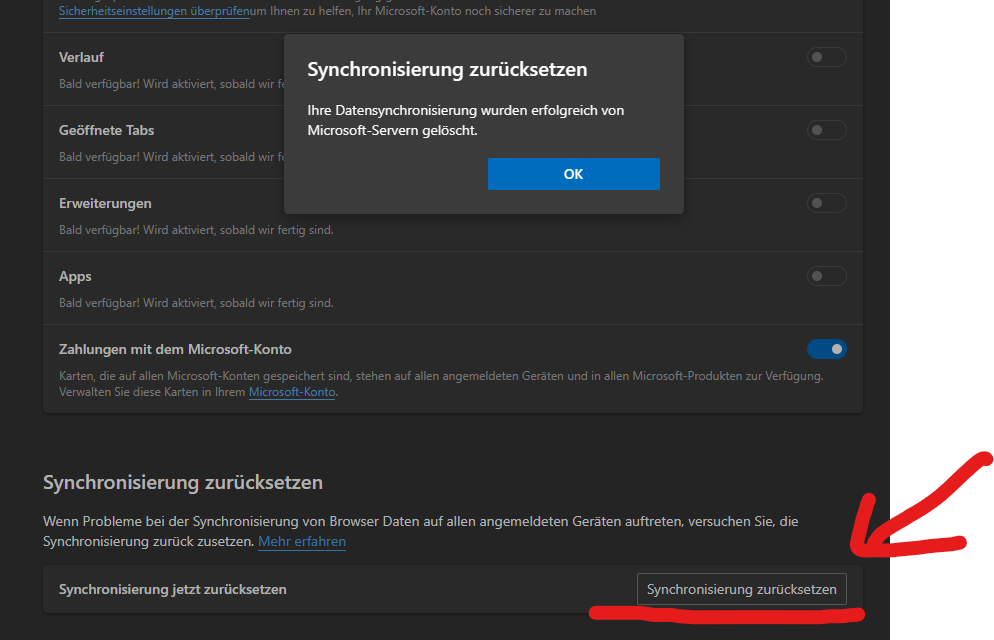This screenshot has width=994, height=640.
Task: Select 'Bald verfügbar!' text under Apps
Action: (x=99, y=303)
